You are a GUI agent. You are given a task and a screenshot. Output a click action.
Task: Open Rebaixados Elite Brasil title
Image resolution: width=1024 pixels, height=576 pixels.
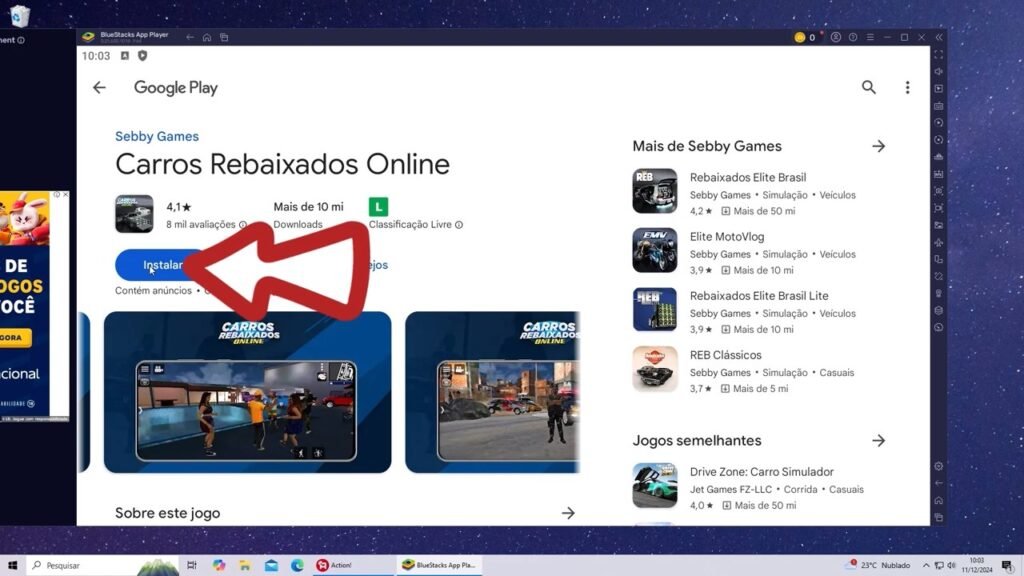(x=748, y=178)
